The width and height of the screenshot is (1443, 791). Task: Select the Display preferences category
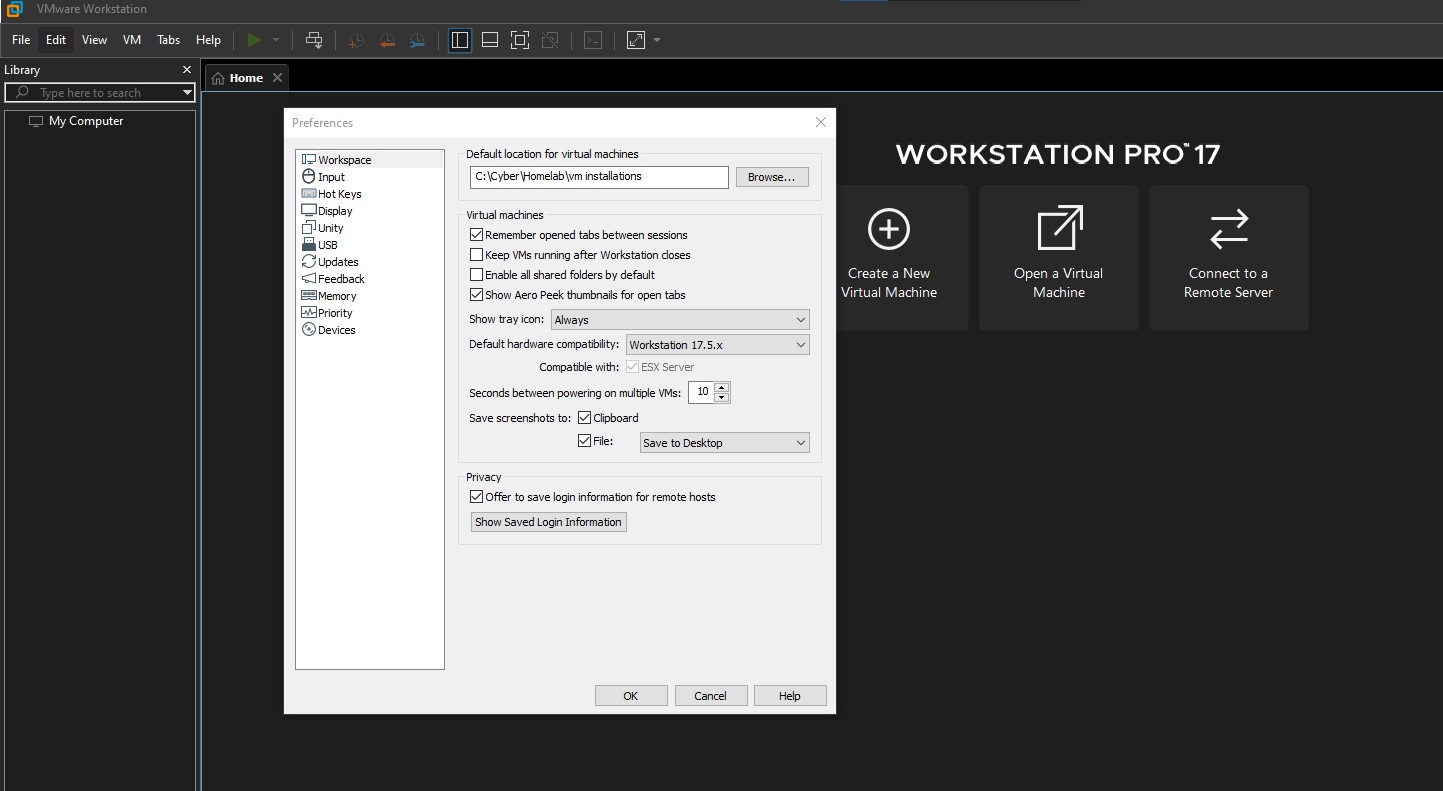coord(334,210)
